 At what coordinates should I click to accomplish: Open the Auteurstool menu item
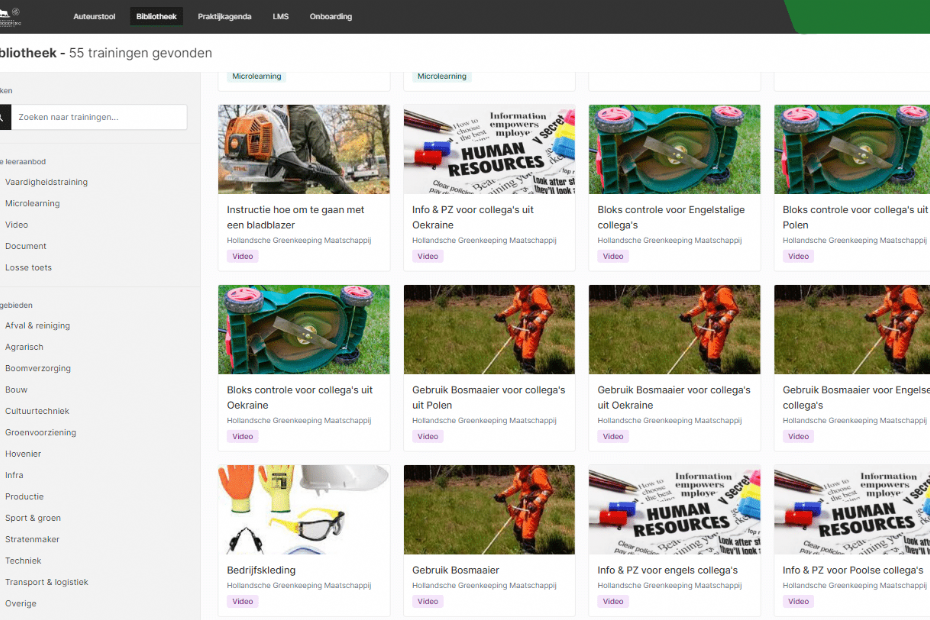pos(94,17)
